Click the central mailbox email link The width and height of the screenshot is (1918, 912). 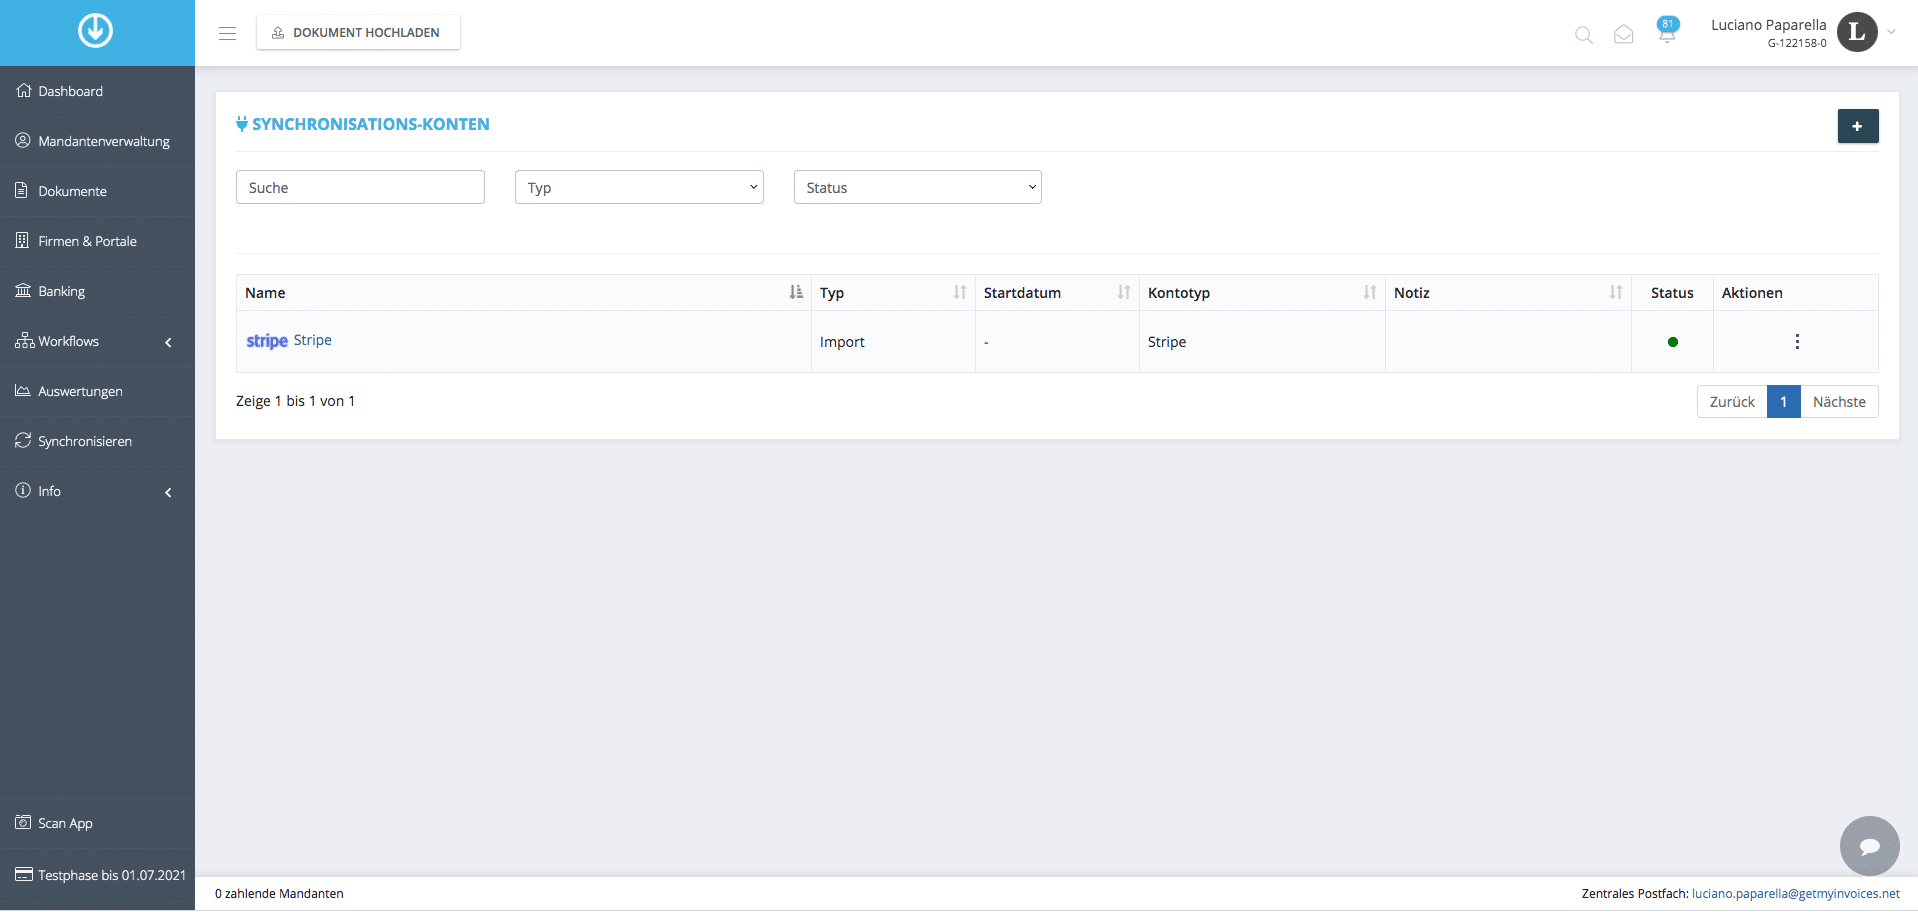1795,893
